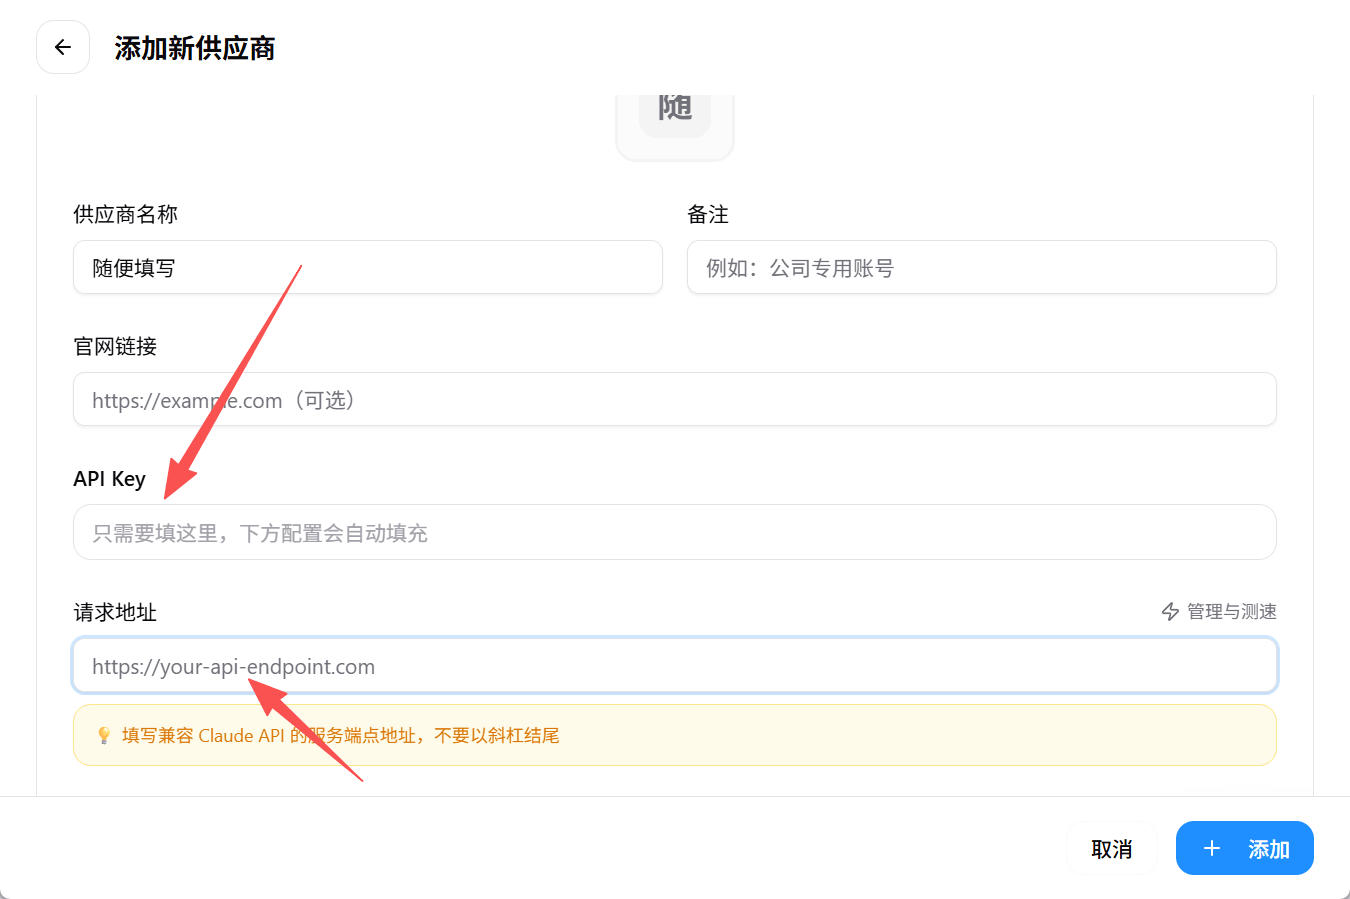Click the lightbulb icon in the yellow tip
Screen dimensions: 1350x899
(103, 735)
